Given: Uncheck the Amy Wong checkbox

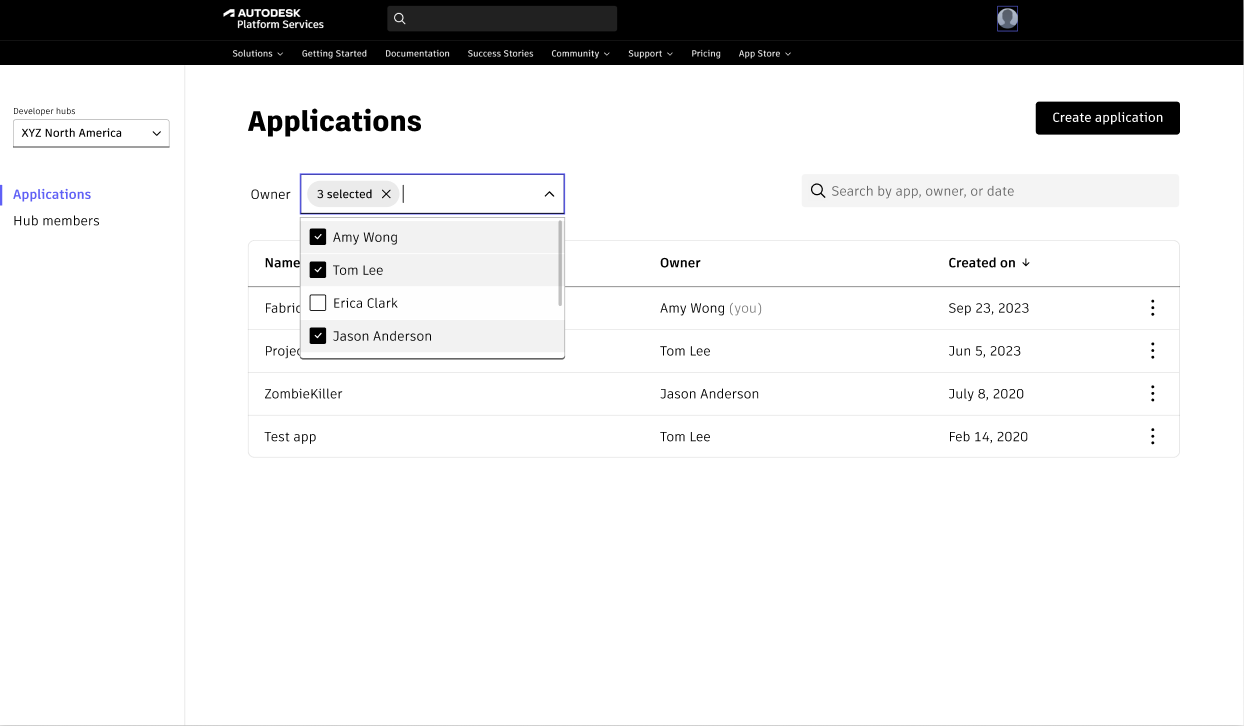Looking at the screenshot, I should [x=318, y=237].
